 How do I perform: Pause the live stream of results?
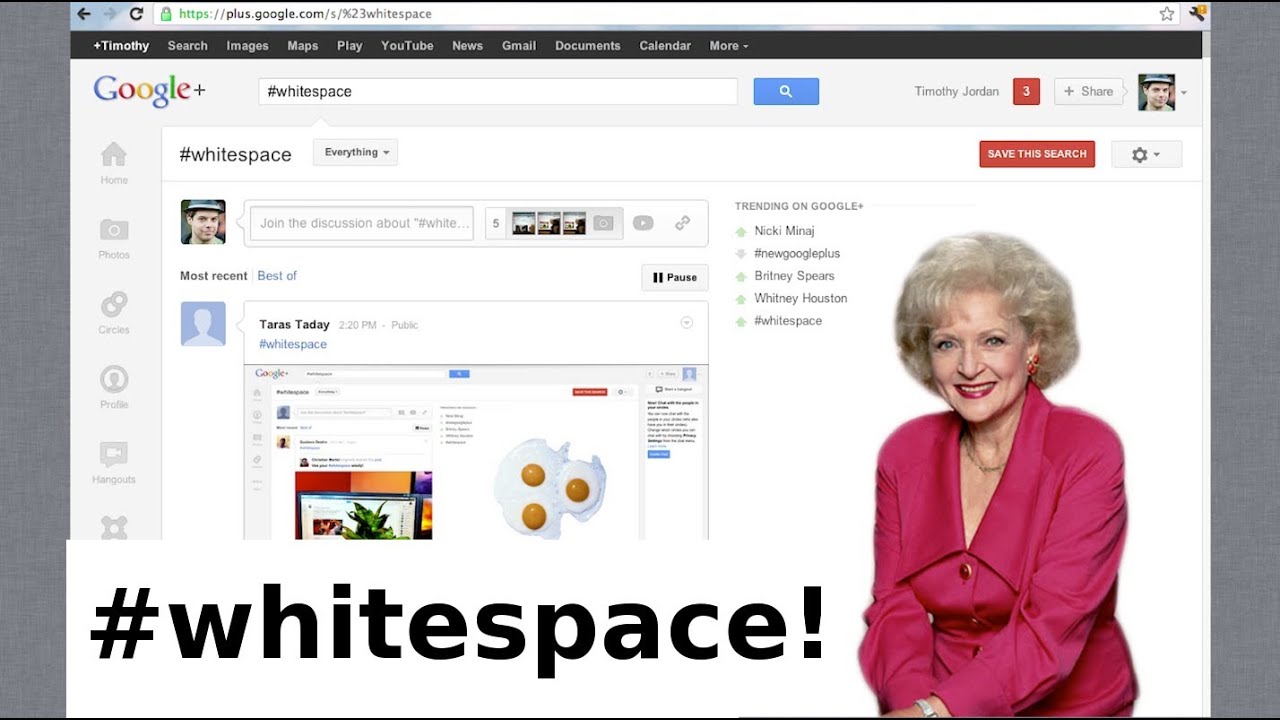click(675, 277)
